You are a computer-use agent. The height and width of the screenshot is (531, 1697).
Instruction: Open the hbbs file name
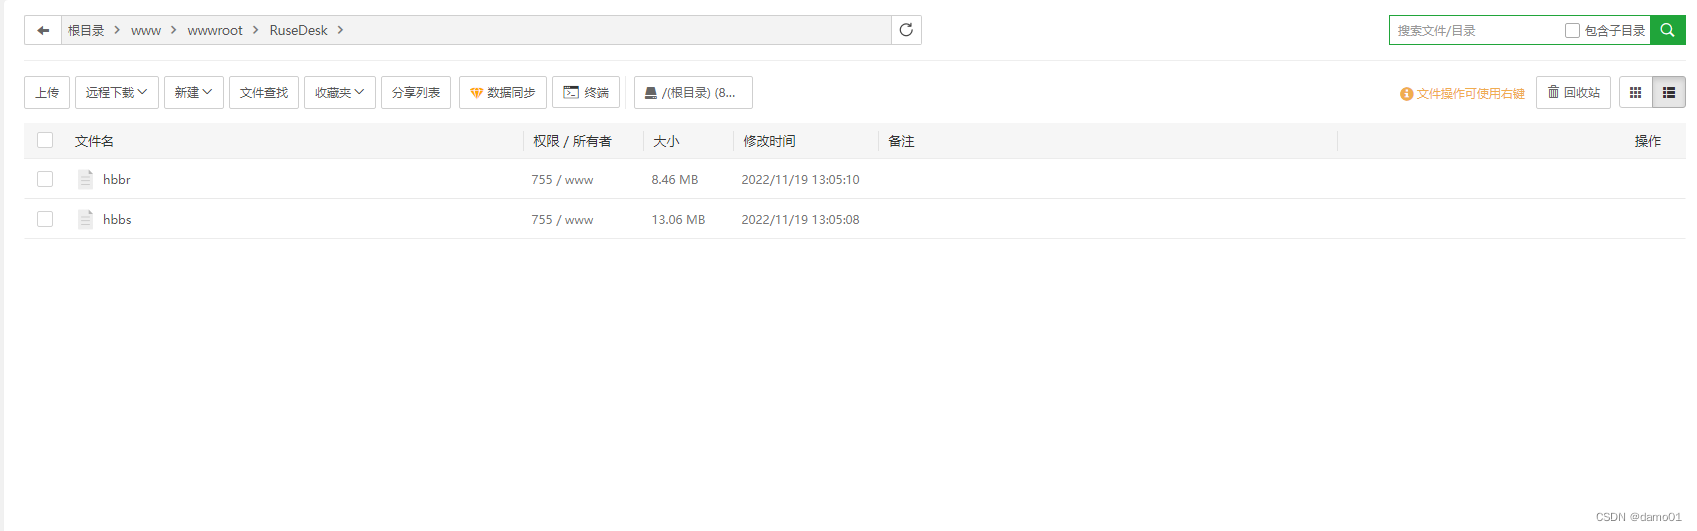(x=117, y=219)
